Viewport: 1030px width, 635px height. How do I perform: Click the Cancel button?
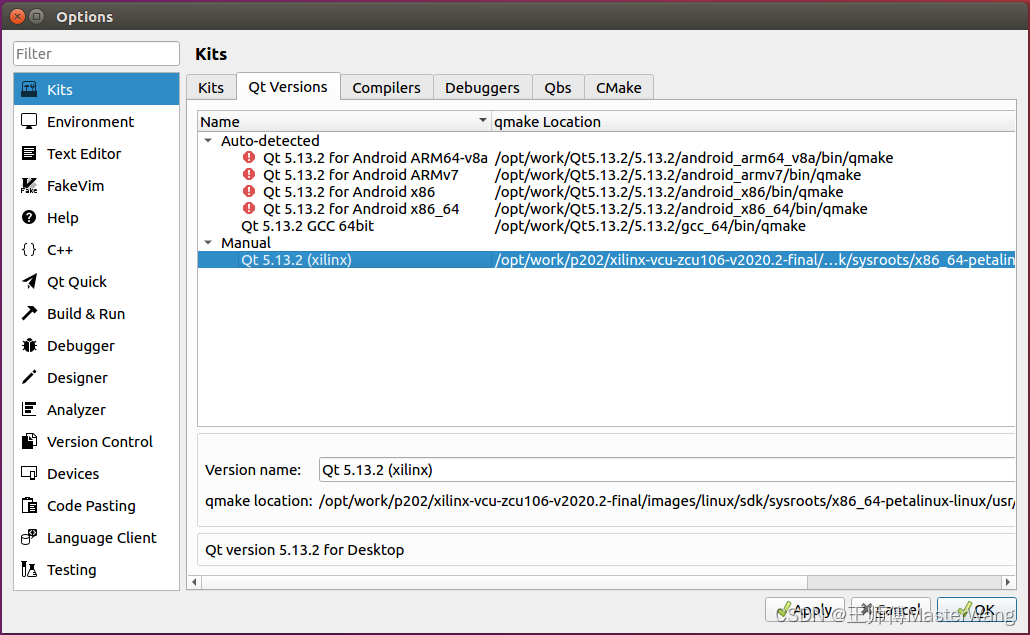(891, 610)
